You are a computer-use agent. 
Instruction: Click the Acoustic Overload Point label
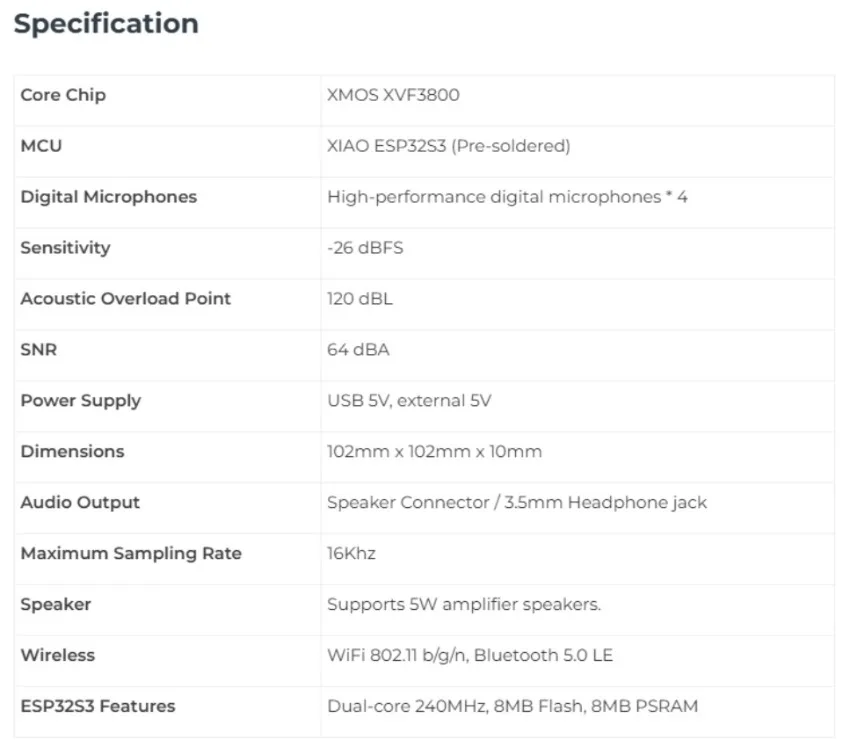pos(125,299)
